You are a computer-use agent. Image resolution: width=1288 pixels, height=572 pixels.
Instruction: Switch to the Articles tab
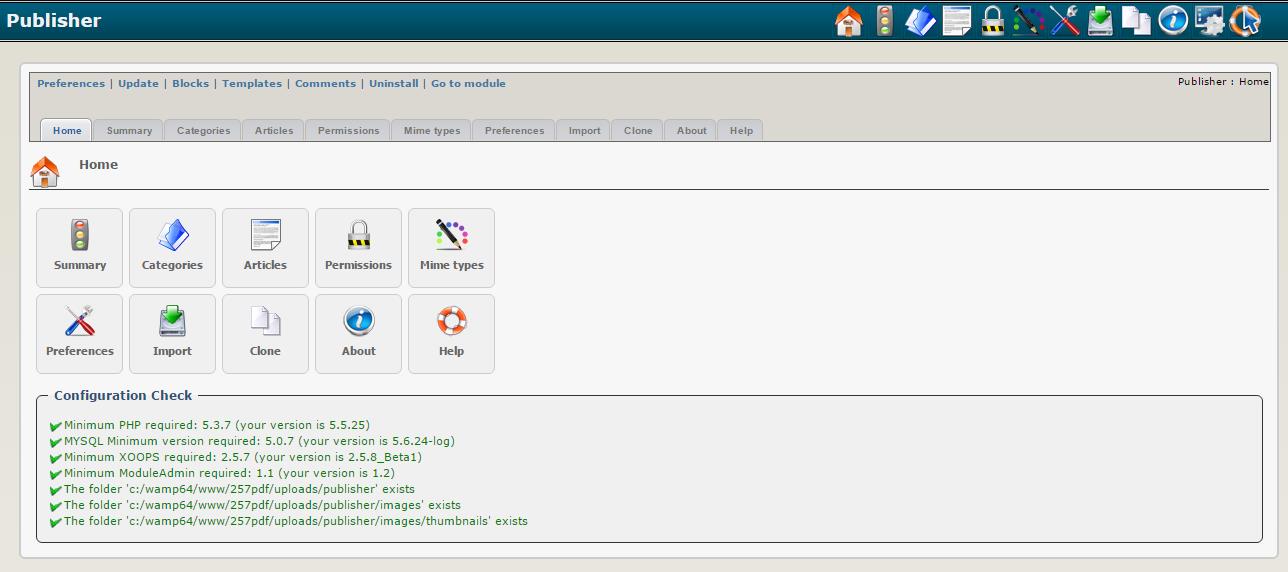coord(274,130)
